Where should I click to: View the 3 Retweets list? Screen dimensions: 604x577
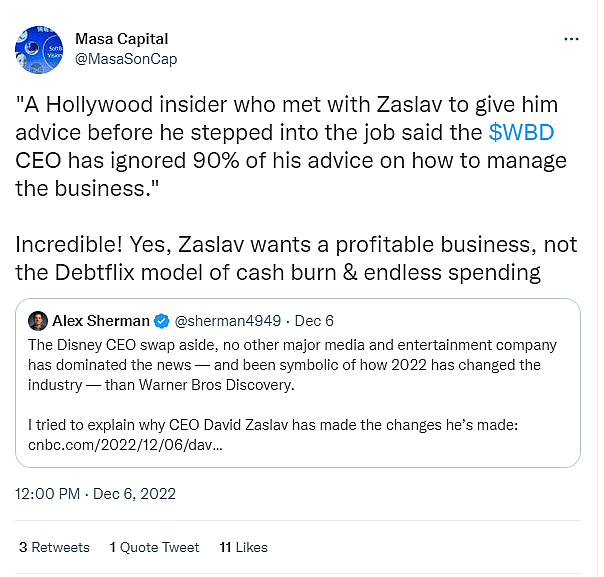pos(54,547)
